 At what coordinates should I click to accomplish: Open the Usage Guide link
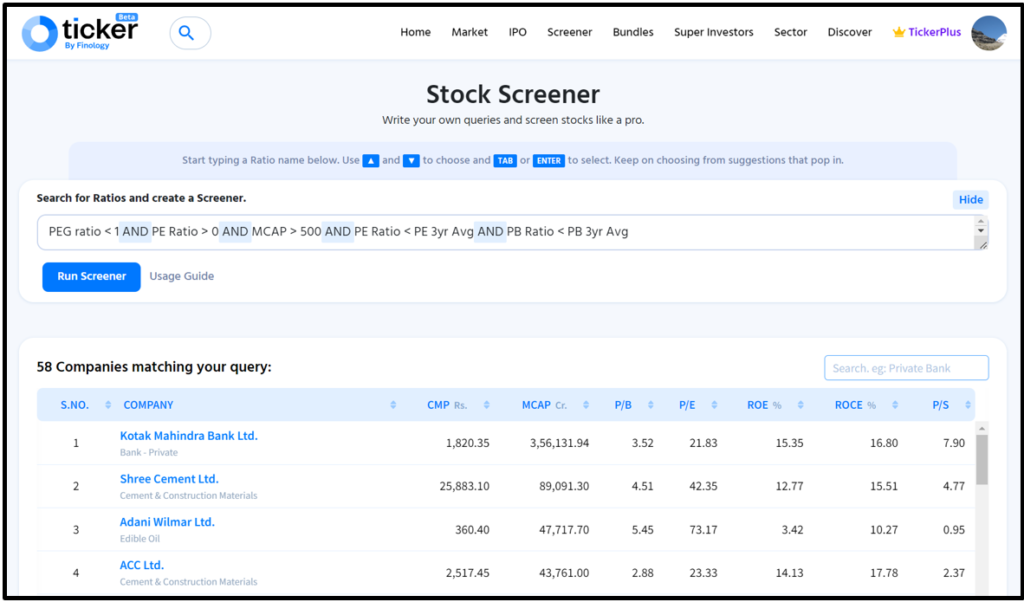(x=181, y=276)
